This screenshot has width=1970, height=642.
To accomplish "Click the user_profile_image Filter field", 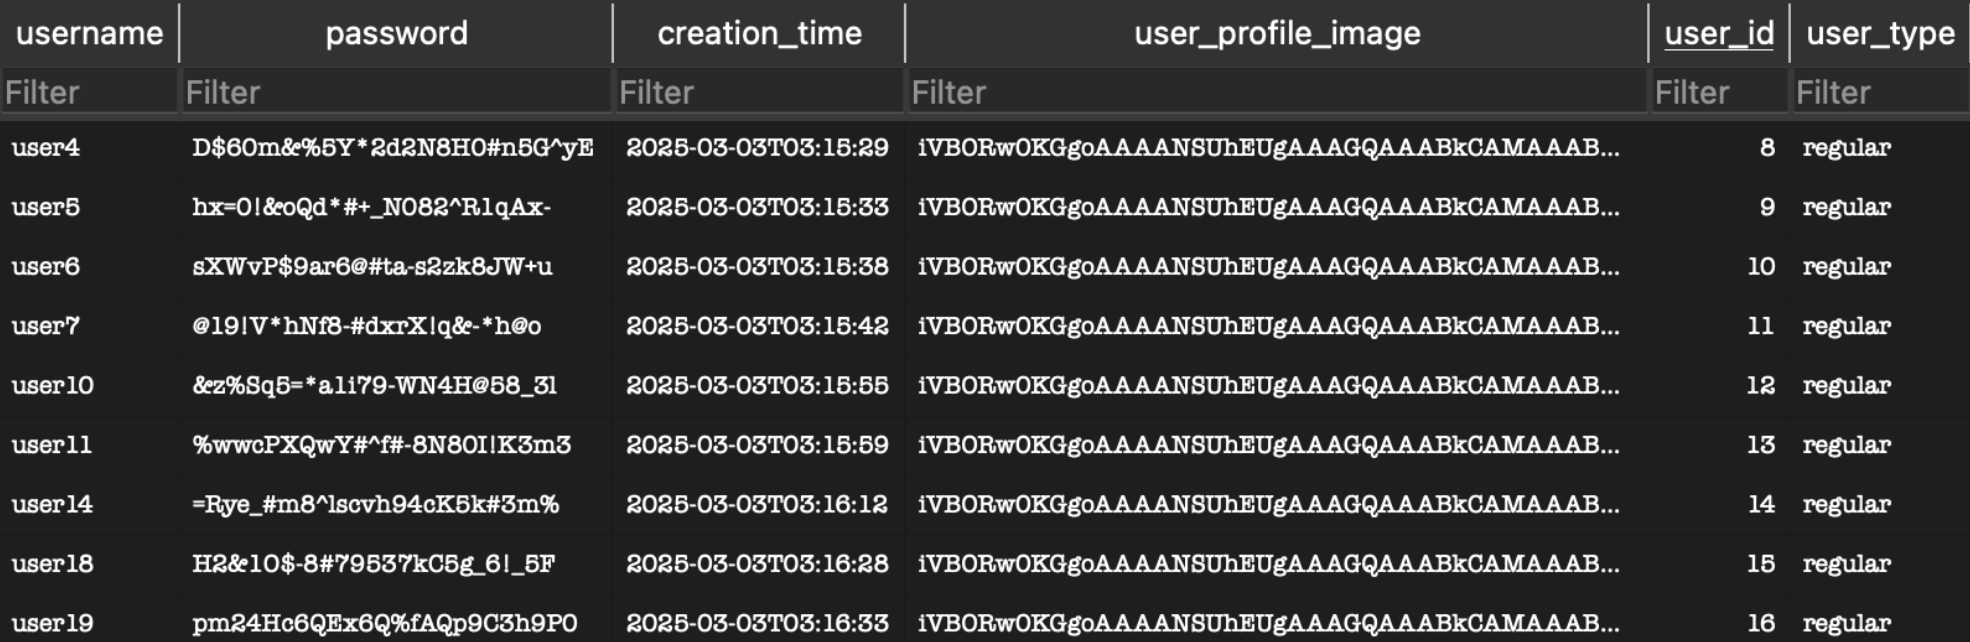I will 1276,92.
